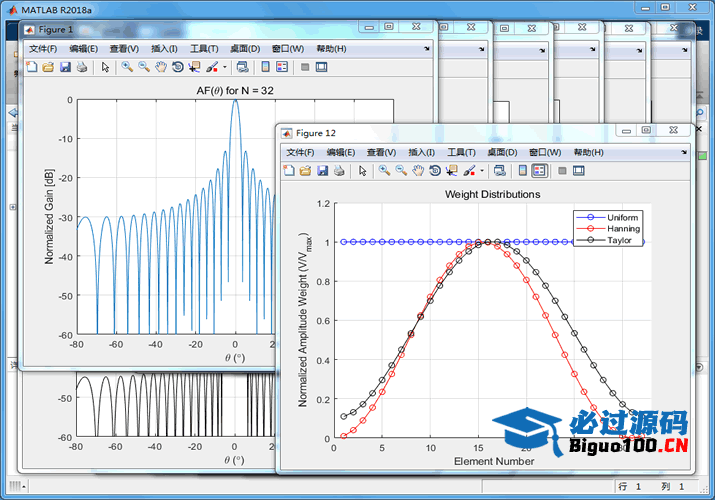Open 文件(F) menu in Figure 1
The height and width of the screenshot is (500, 715).
click(x=45, y=48)
